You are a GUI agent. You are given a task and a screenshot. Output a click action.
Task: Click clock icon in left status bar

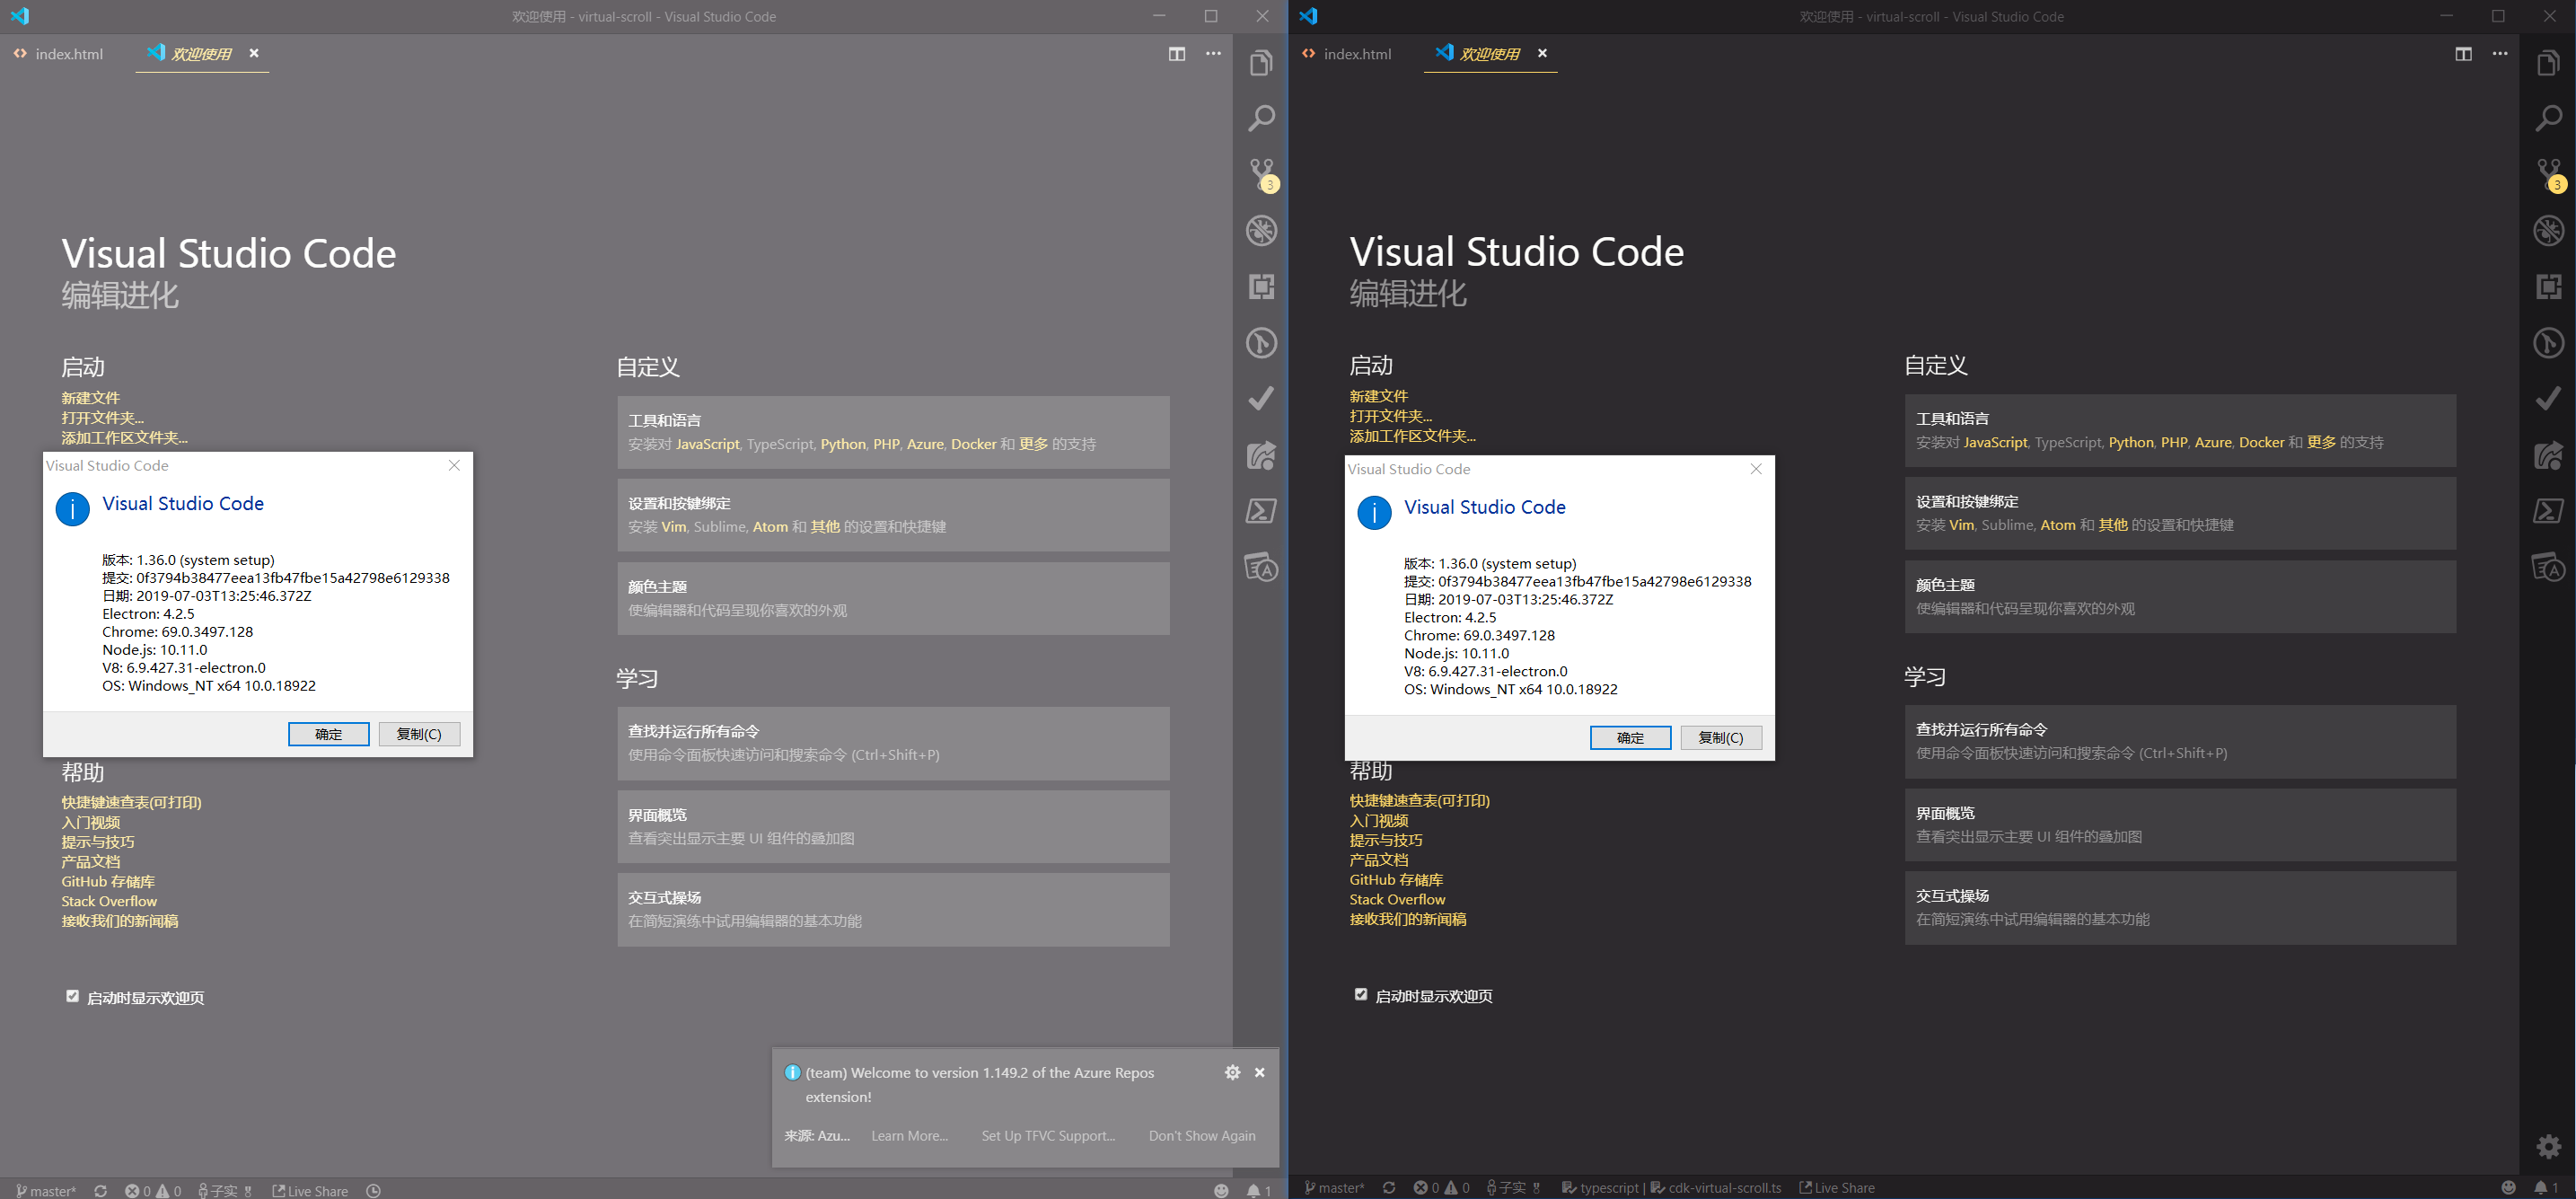tap(373, 1190)
